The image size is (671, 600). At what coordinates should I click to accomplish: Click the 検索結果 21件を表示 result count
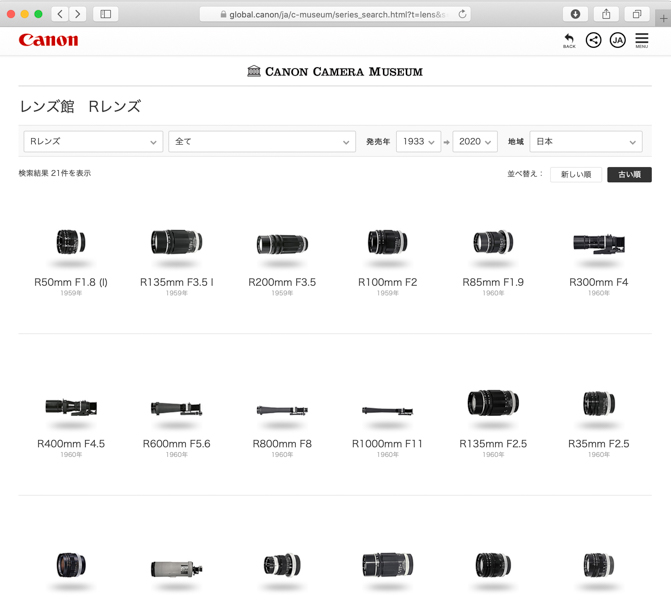coord(55,173)
